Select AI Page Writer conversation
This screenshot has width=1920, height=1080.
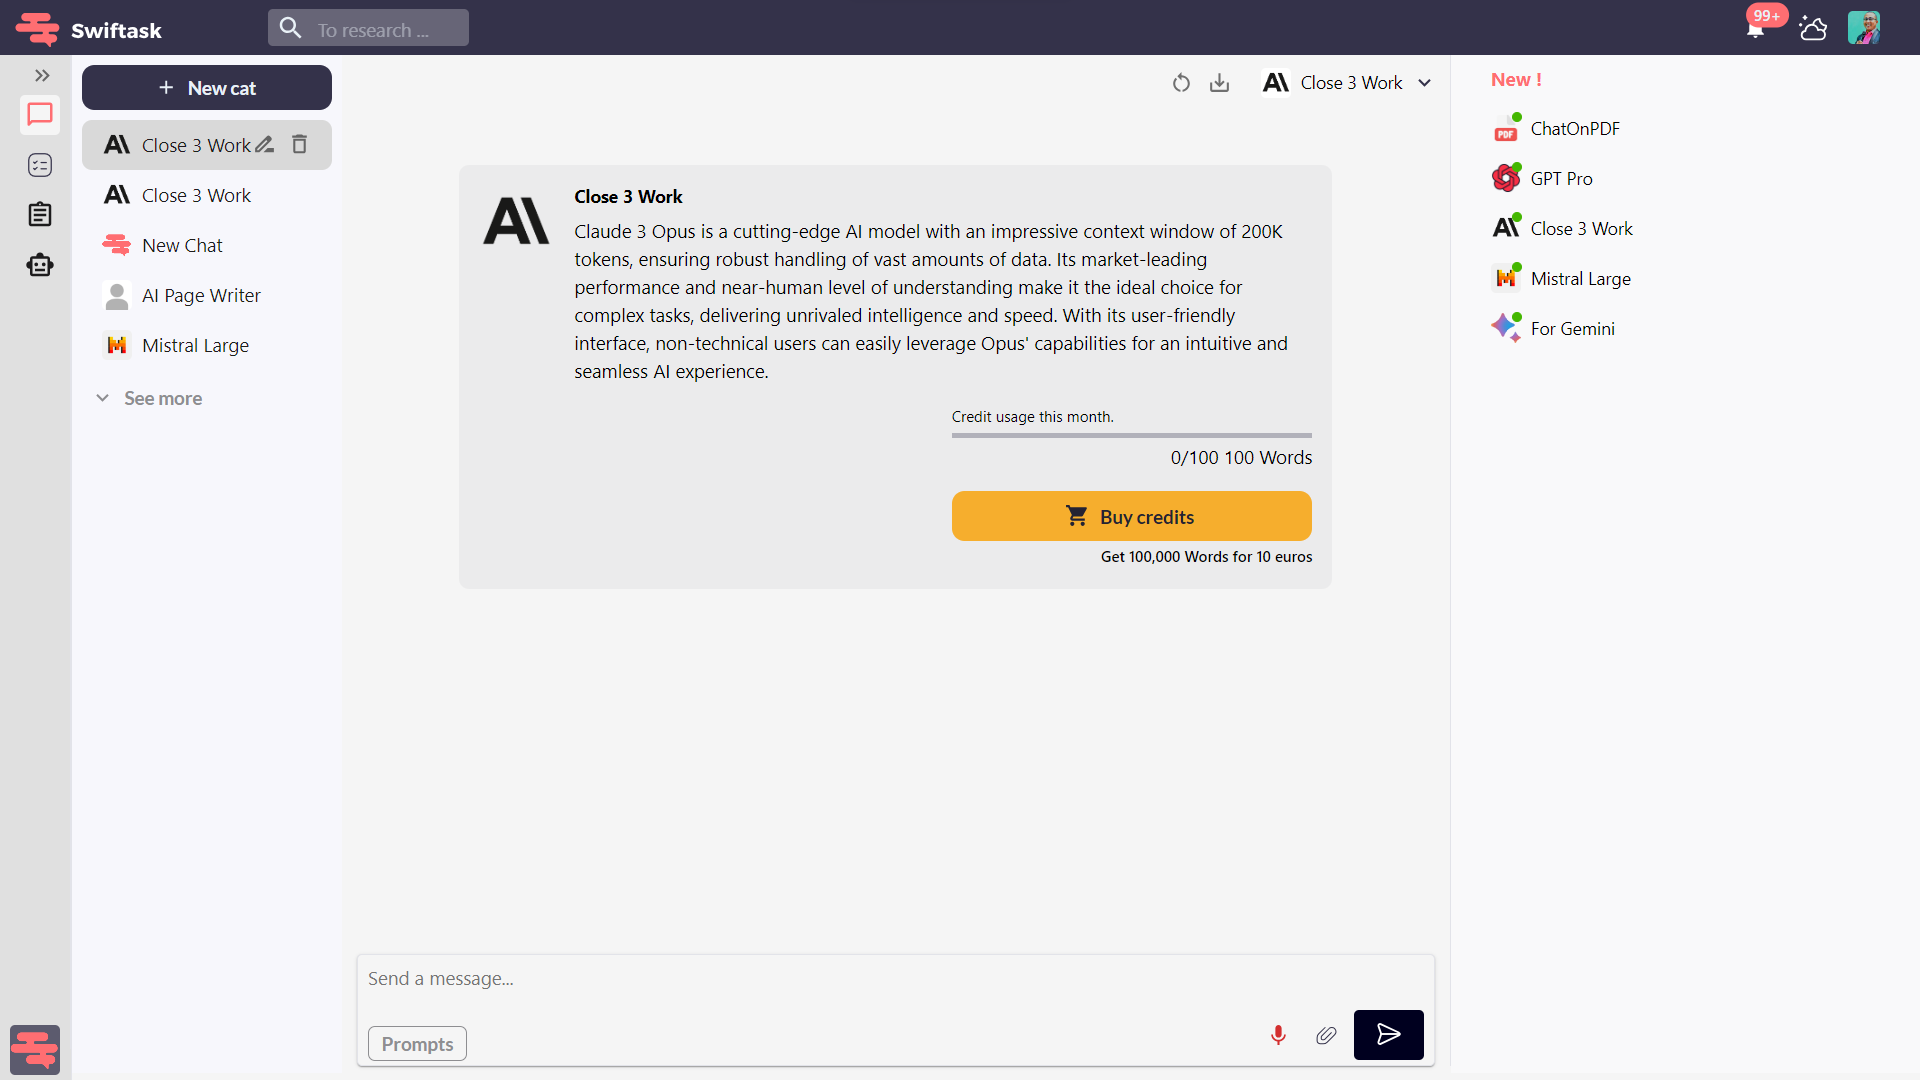[x=200, y=295]
